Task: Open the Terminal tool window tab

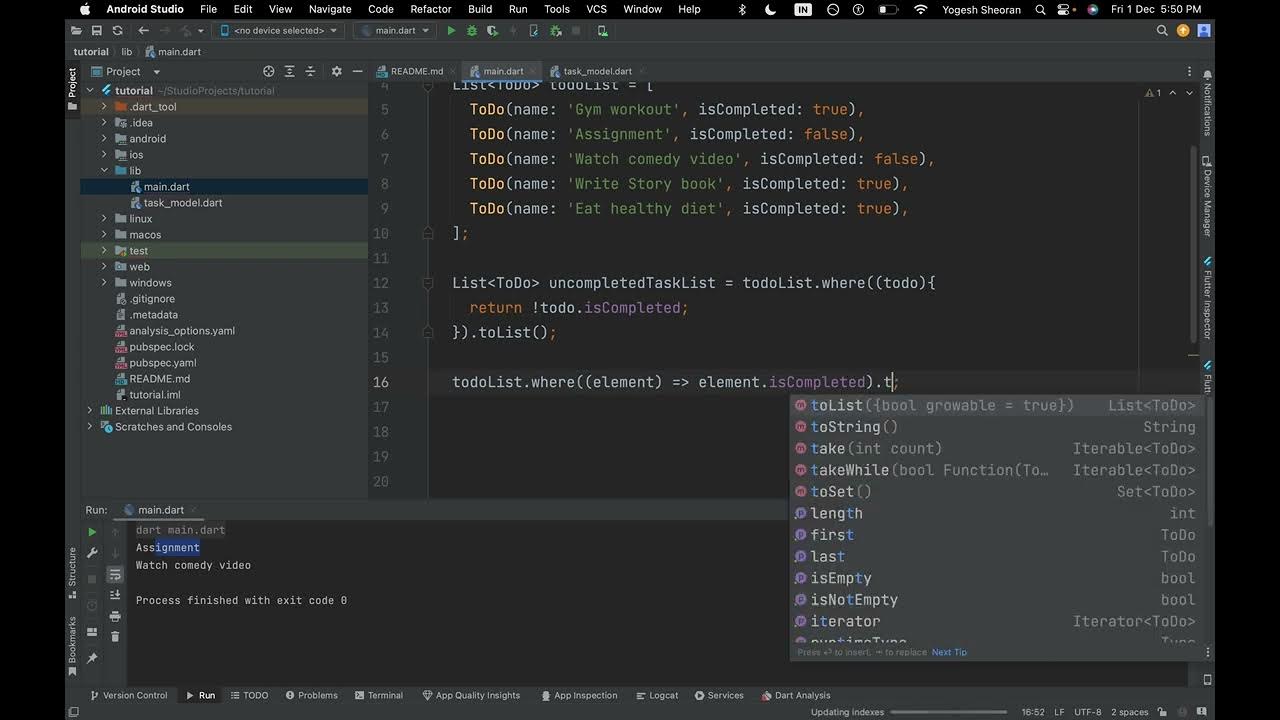Action: (x=378, y=695)
